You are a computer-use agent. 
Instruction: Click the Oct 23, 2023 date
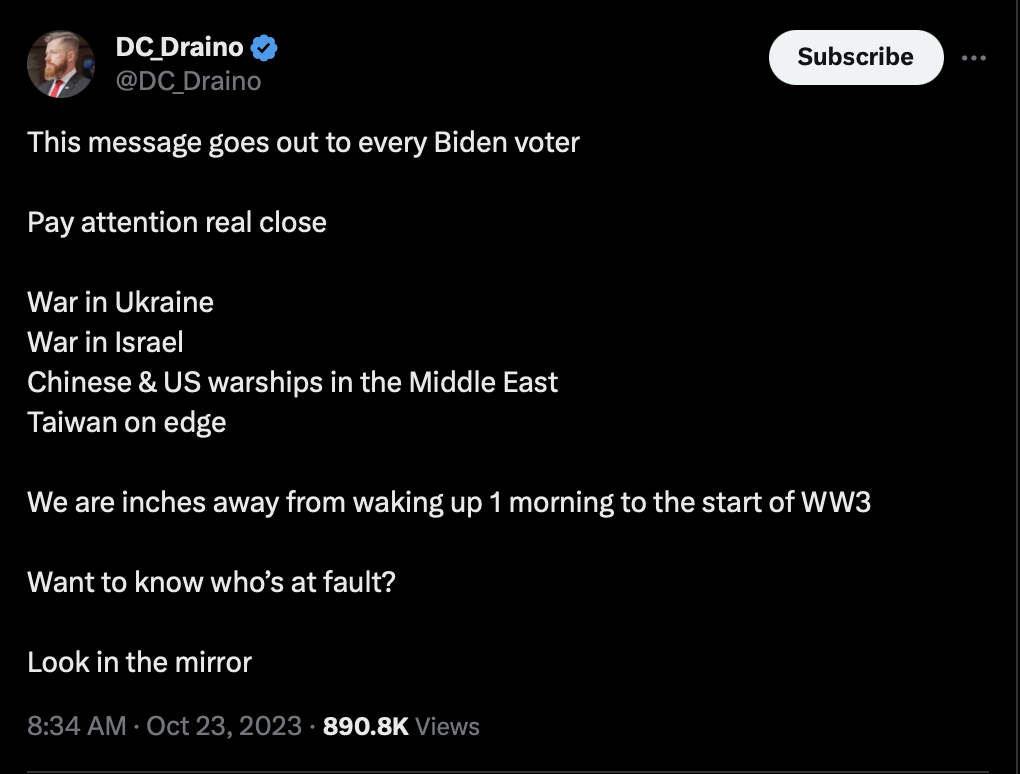point(224,726)
